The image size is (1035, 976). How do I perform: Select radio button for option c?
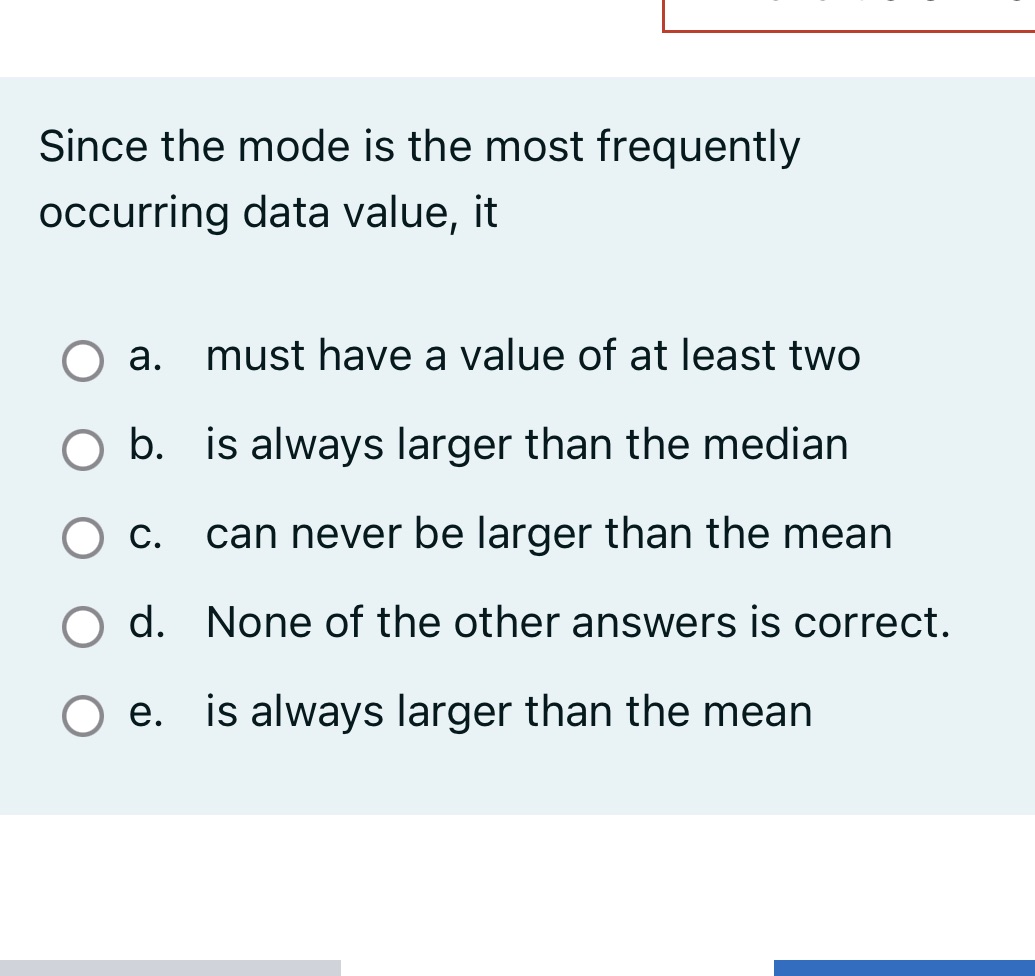(x=83, y=539)
